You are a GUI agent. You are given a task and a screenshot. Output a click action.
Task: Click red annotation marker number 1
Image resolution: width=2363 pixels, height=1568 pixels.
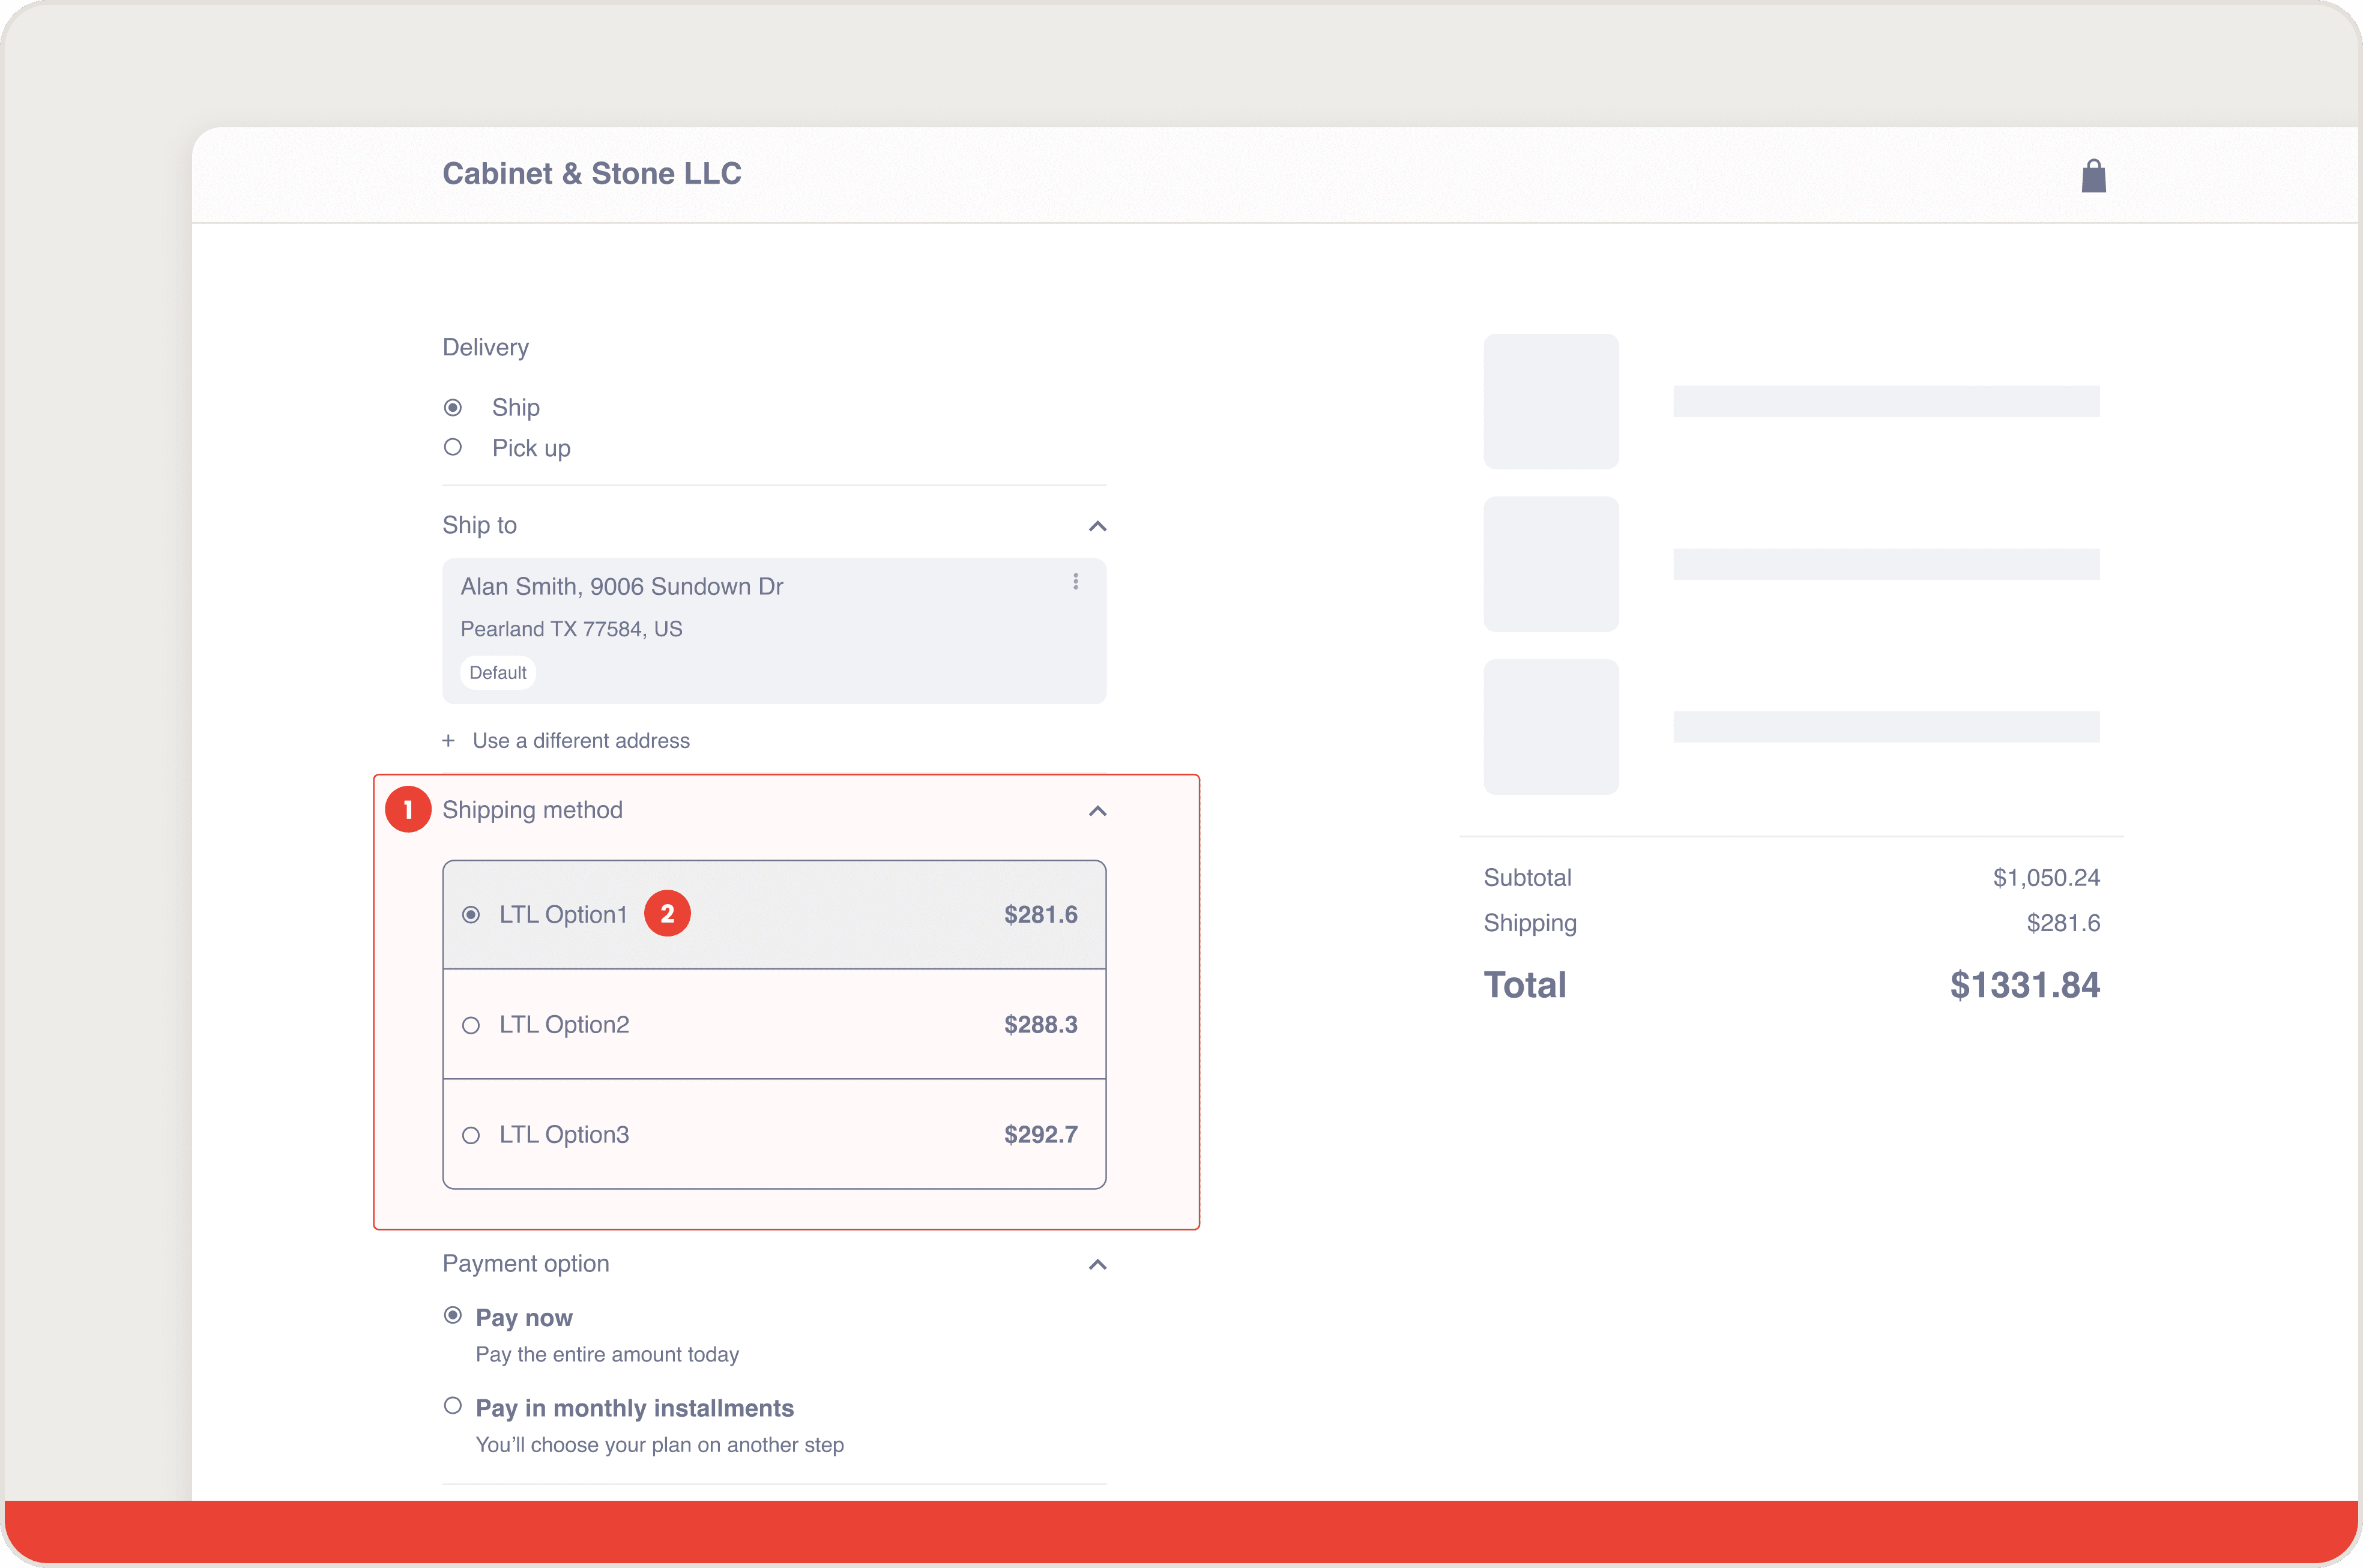(408, 809)
